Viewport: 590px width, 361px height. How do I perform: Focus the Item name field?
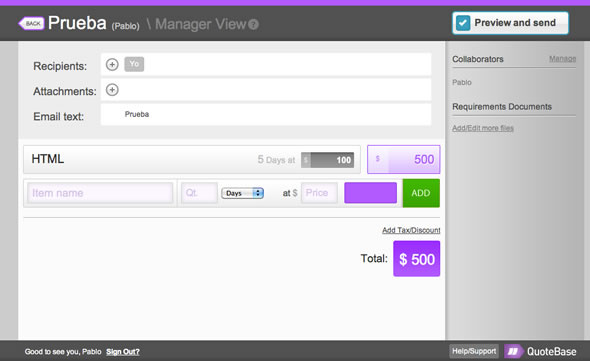(100, 193)
